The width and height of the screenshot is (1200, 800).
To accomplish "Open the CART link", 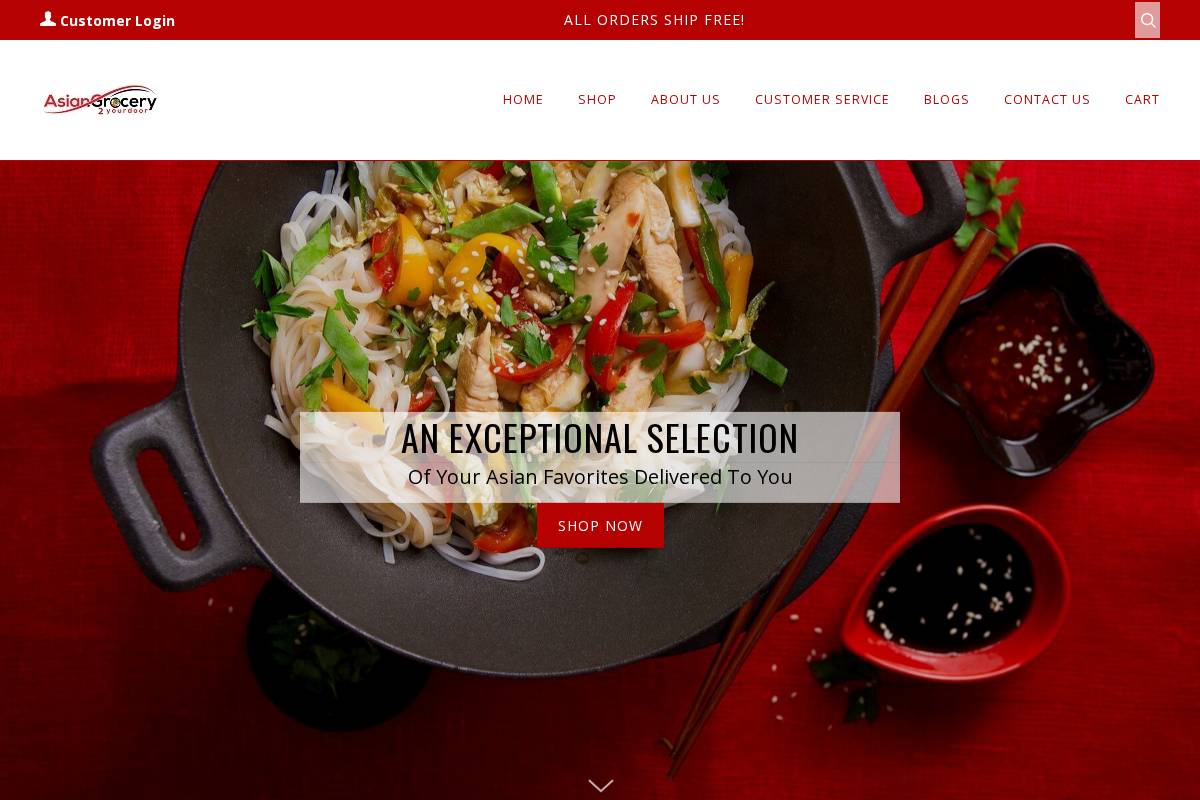I will (x=1142, y=99).
